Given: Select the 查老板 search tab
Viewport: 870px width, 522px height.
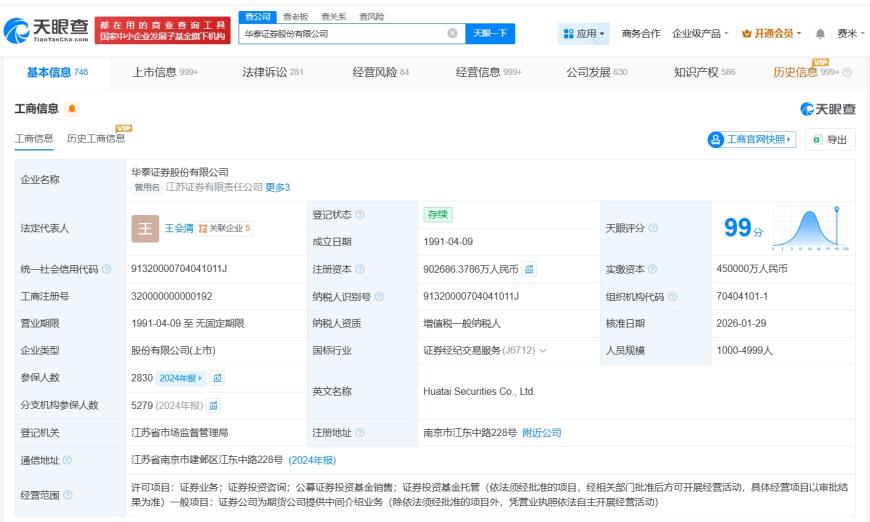Looking at the screenshot, I should [x=295, y=16].
